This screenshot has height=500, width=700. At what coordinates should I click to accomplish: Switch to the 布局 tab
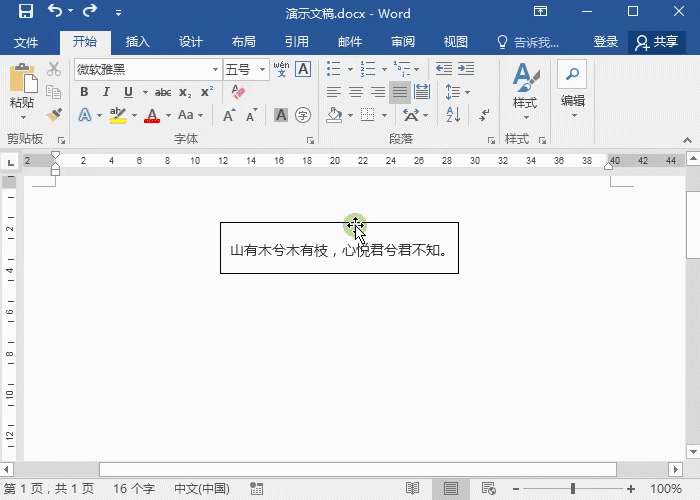pyautogui.click(x=244, y=42)
